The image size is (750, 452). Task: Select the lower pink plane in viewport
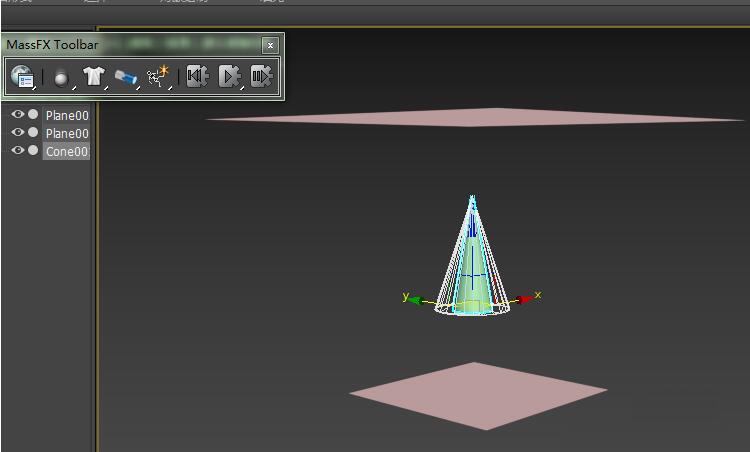tap(478, 395)
